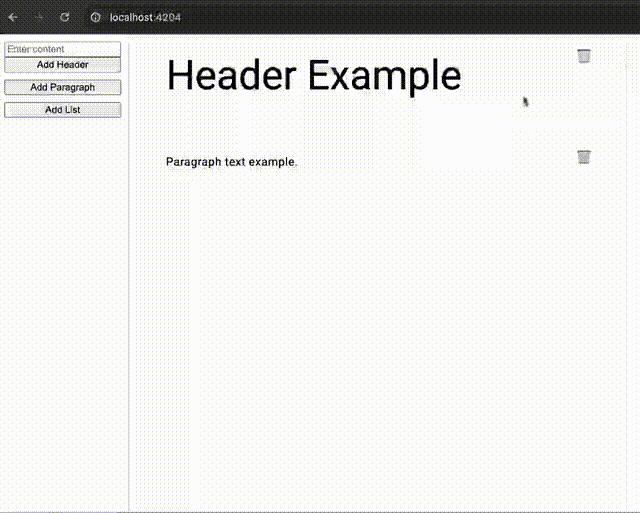The image size is (640, 513).
Task: Click trash icon beside the paragraph text
Action: 584,157
